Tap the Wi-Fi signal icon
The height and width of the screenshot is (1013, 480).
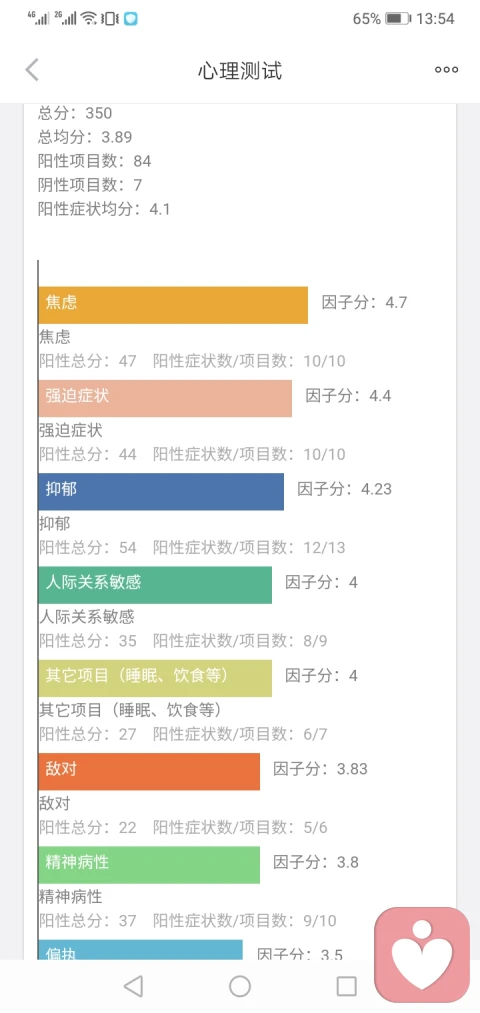(x=89, y=18)
